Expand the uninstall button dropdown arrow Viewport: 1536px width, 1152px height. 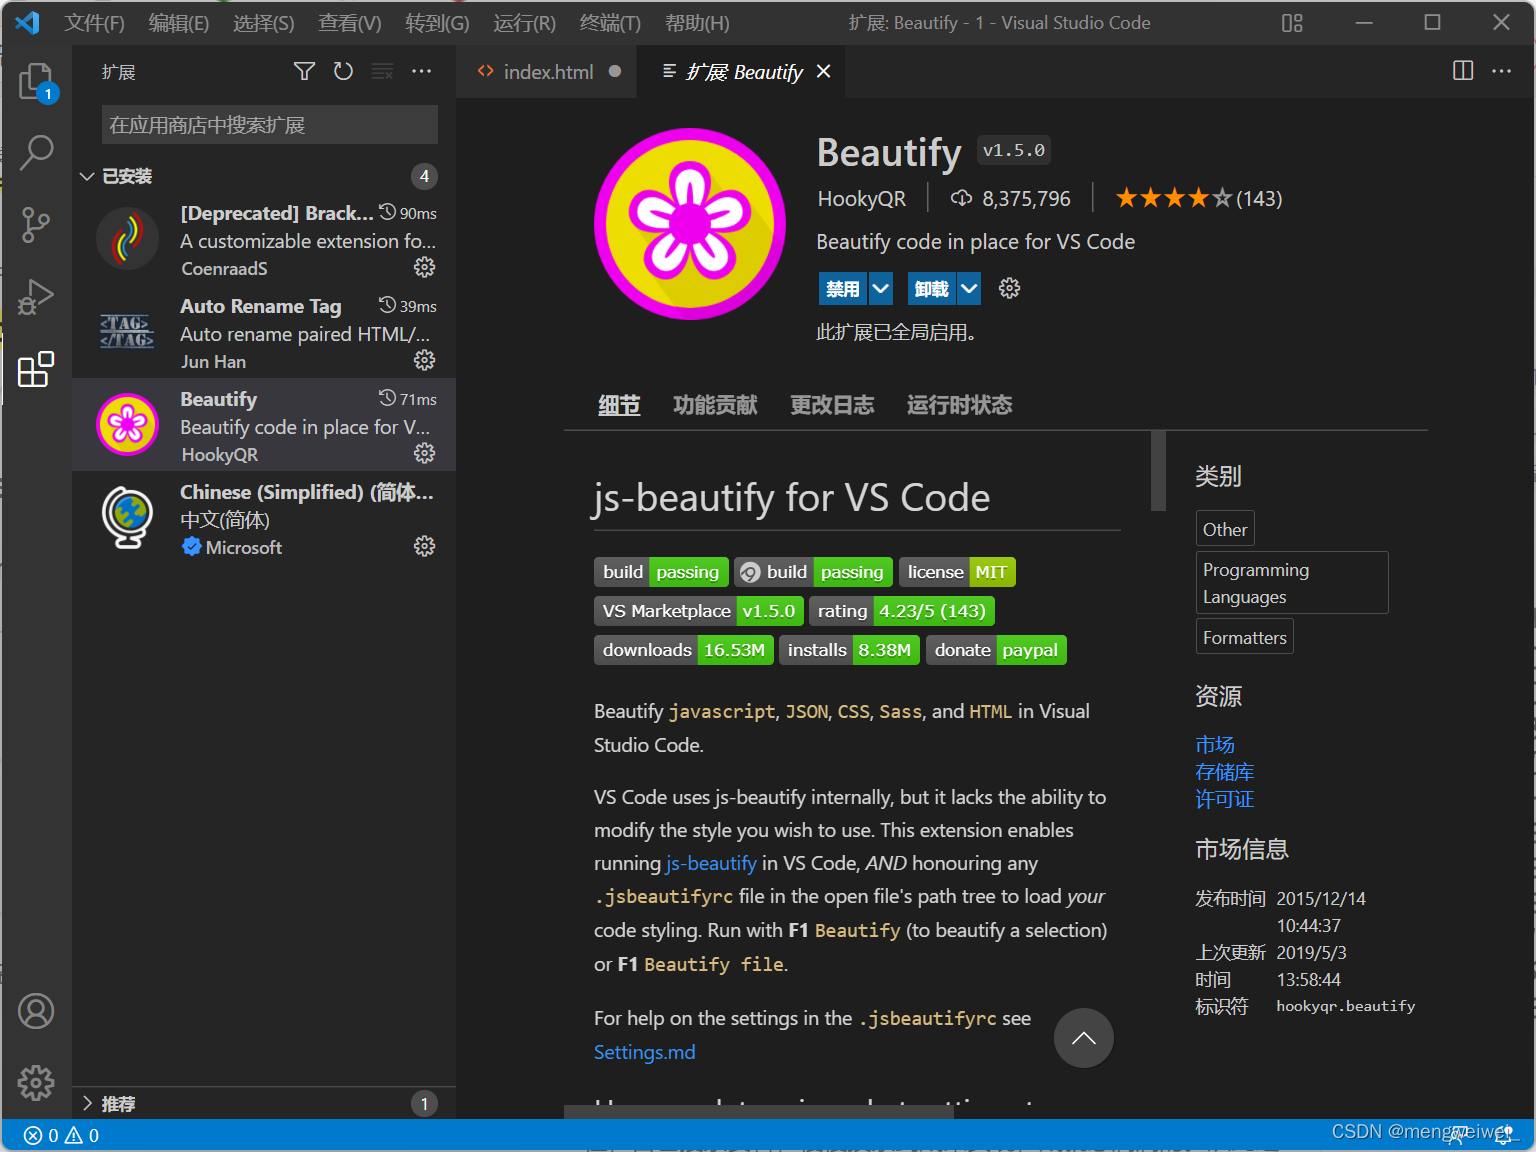click(969, 289)
